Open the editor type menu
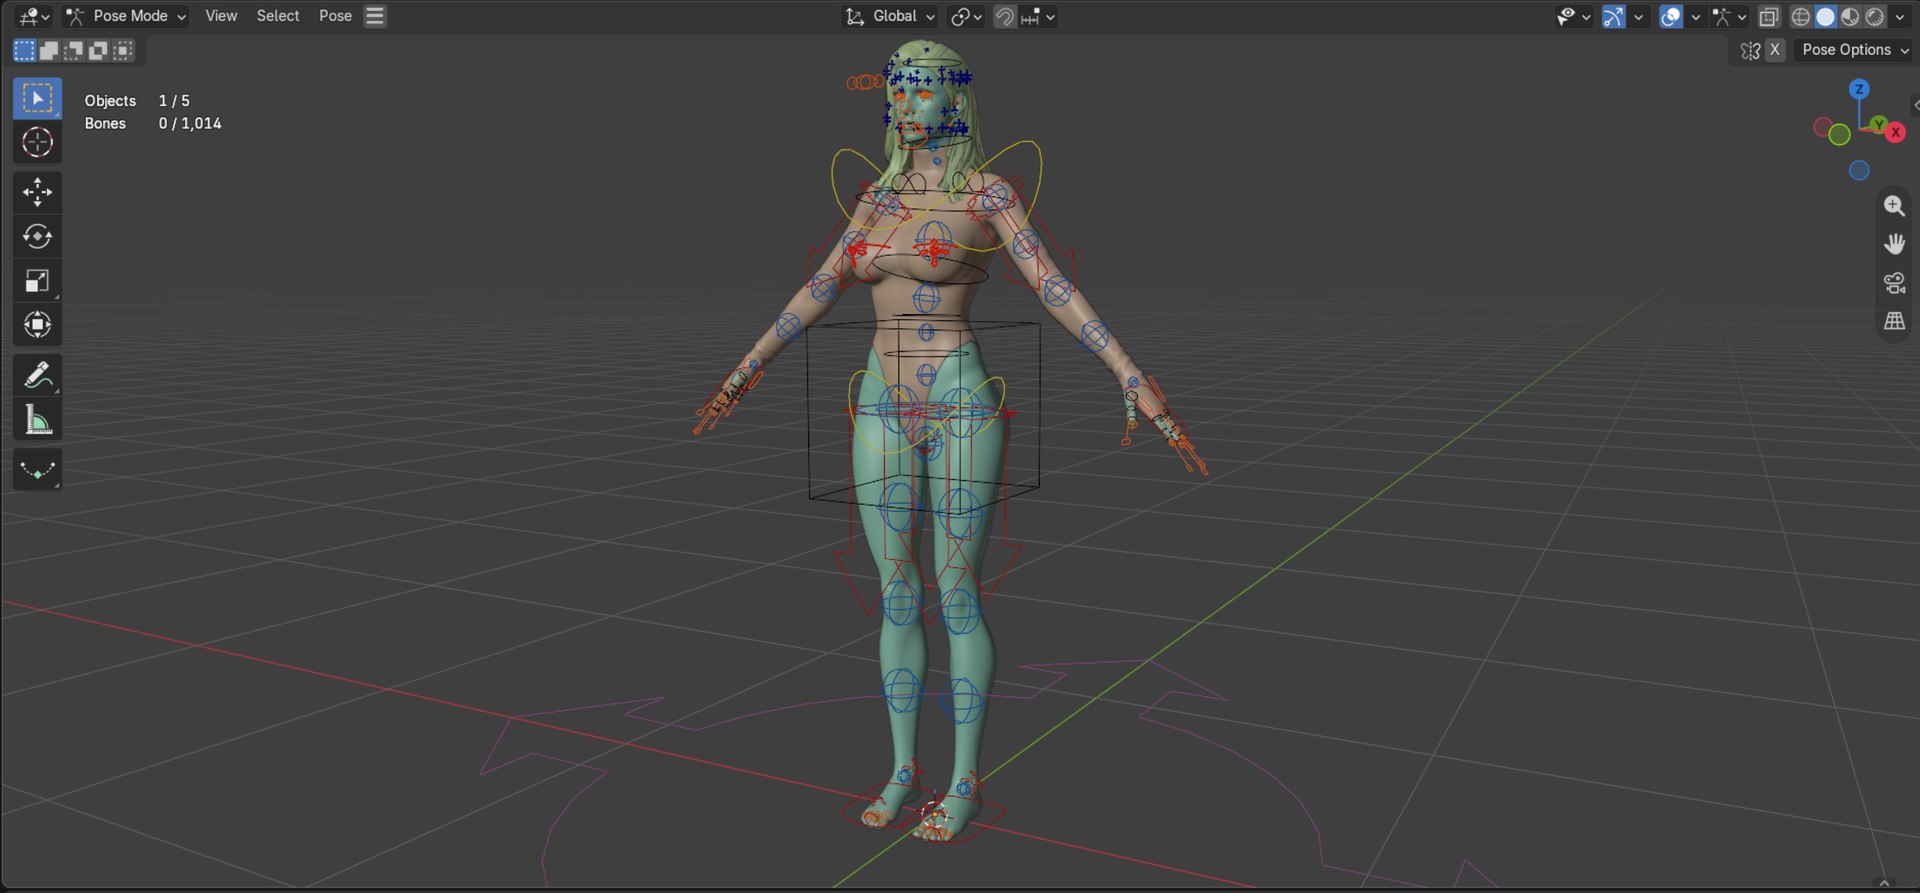 tap(33, 16)
